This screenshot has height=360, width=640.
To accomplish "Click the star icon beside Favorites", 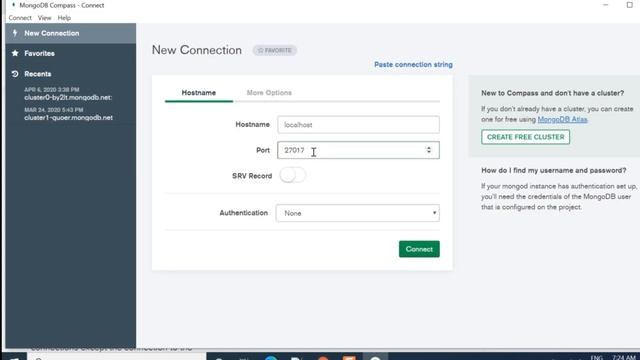I will point(15,53).
